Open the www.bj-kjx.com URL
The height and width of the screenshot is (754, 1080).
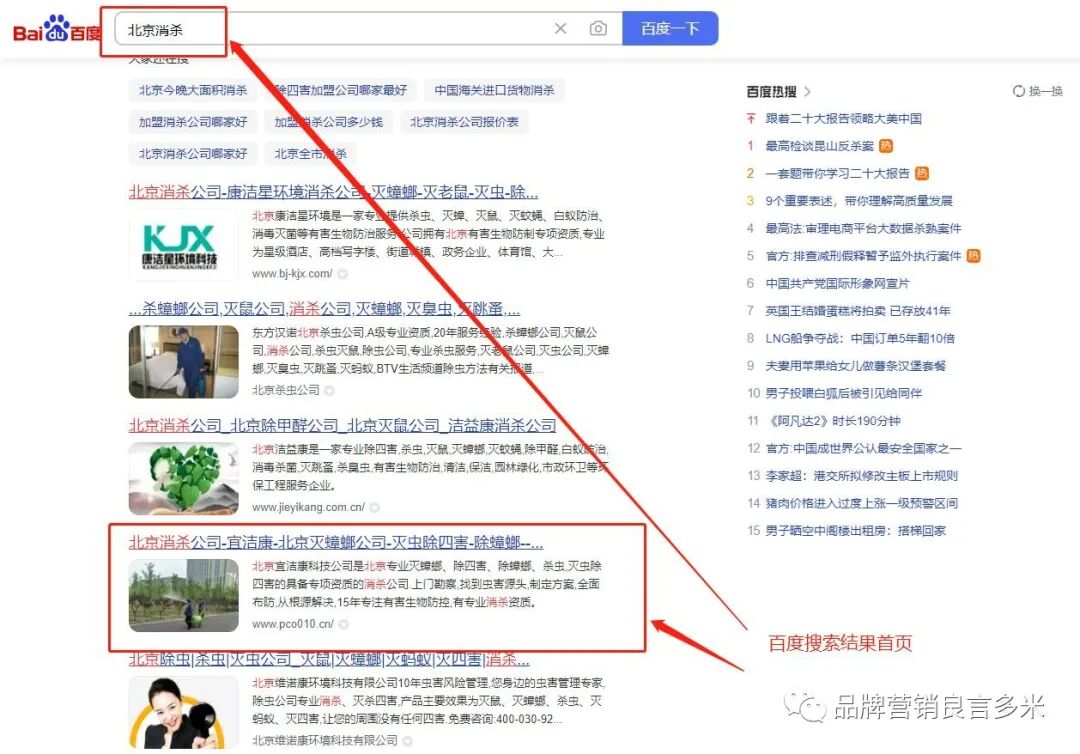tap(292, 273)
